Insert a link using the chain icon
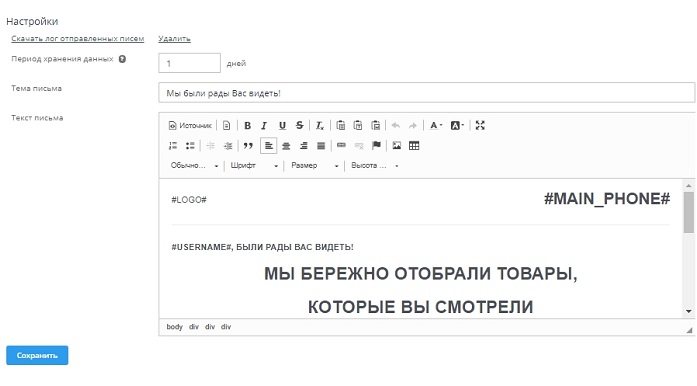Screen dimensions: 697x386 pyautogui.click(x=341, y=145)
